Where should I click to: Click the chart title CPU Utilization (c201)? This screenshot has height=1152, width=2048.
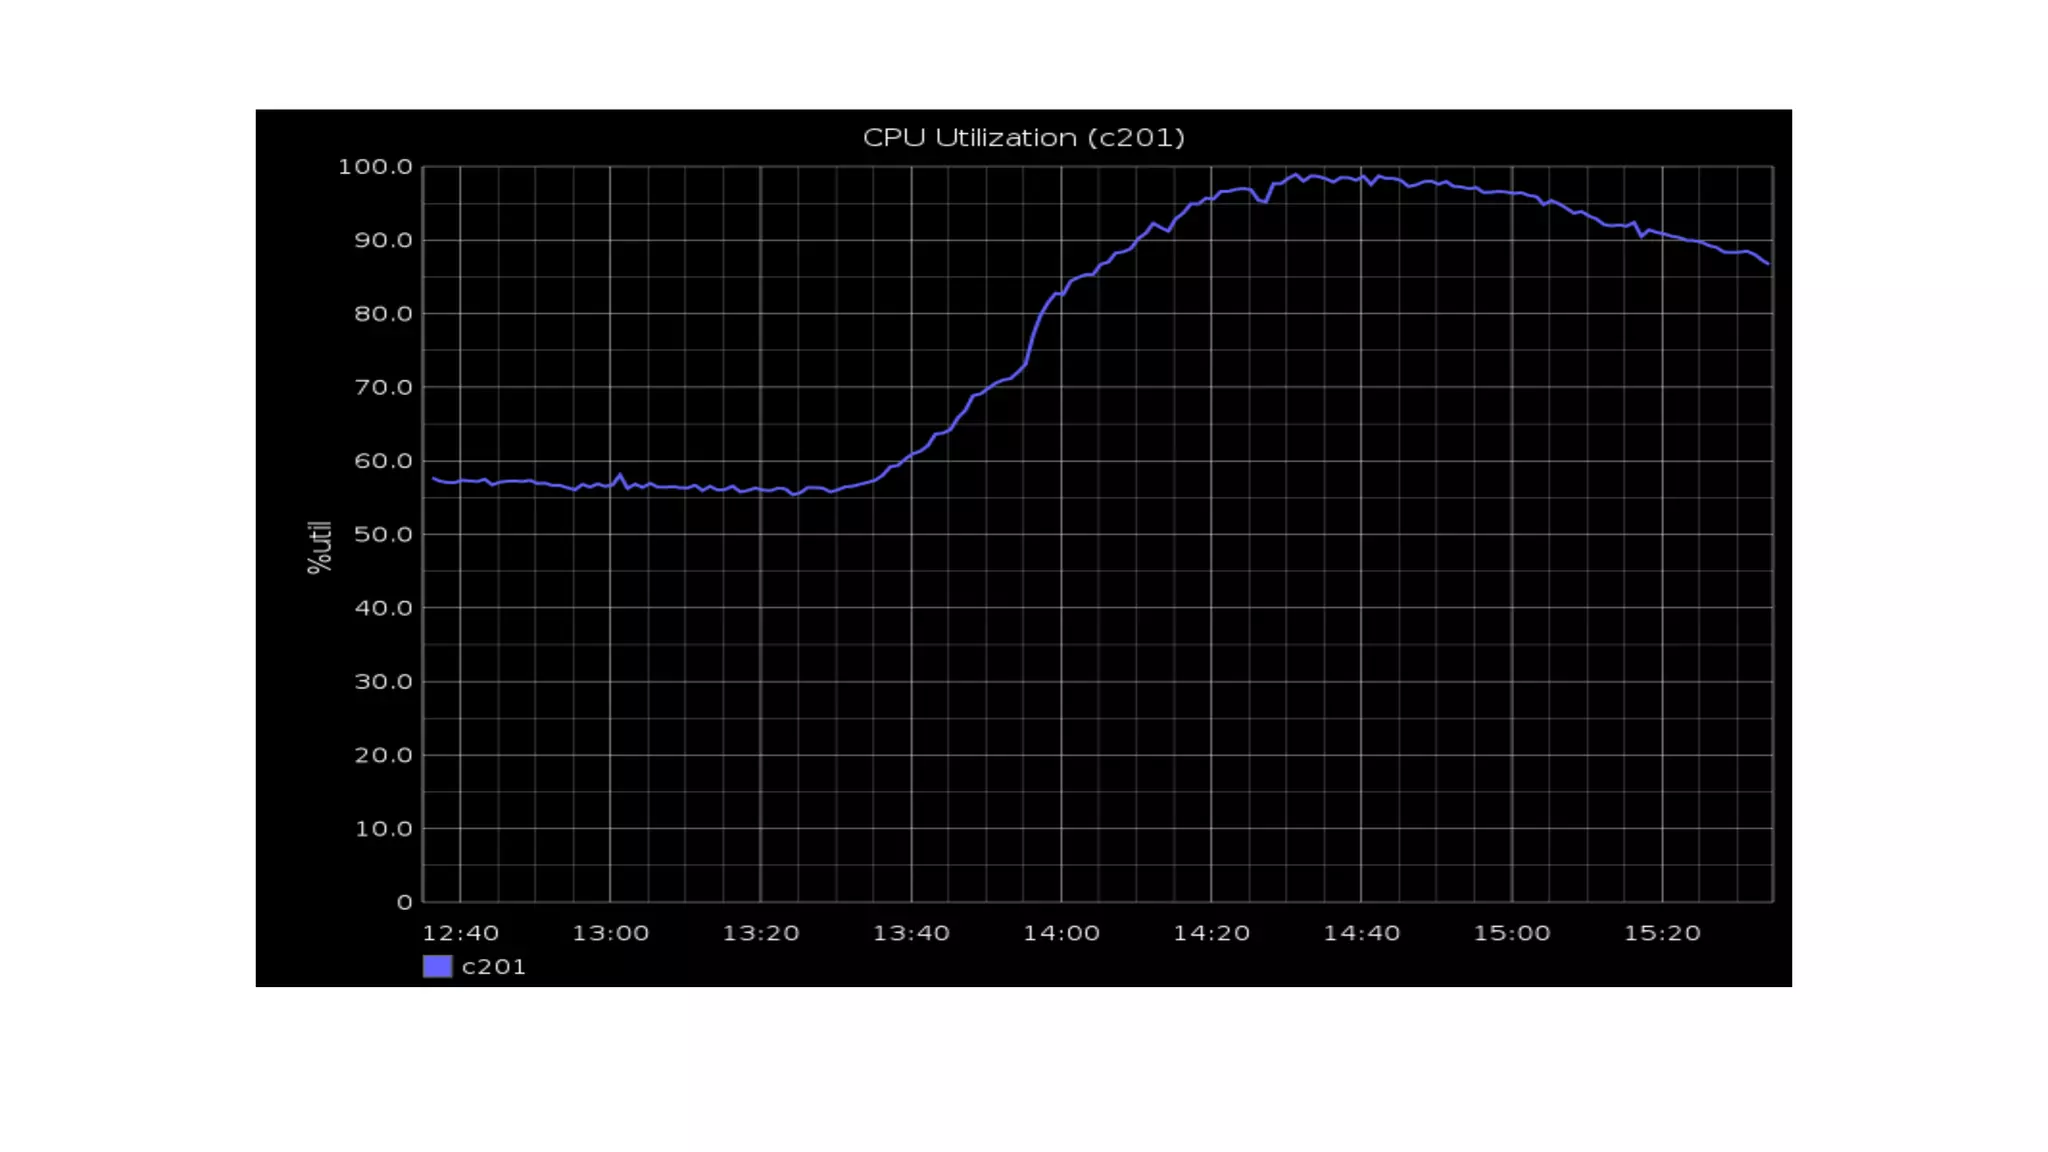pos(1023,137)
